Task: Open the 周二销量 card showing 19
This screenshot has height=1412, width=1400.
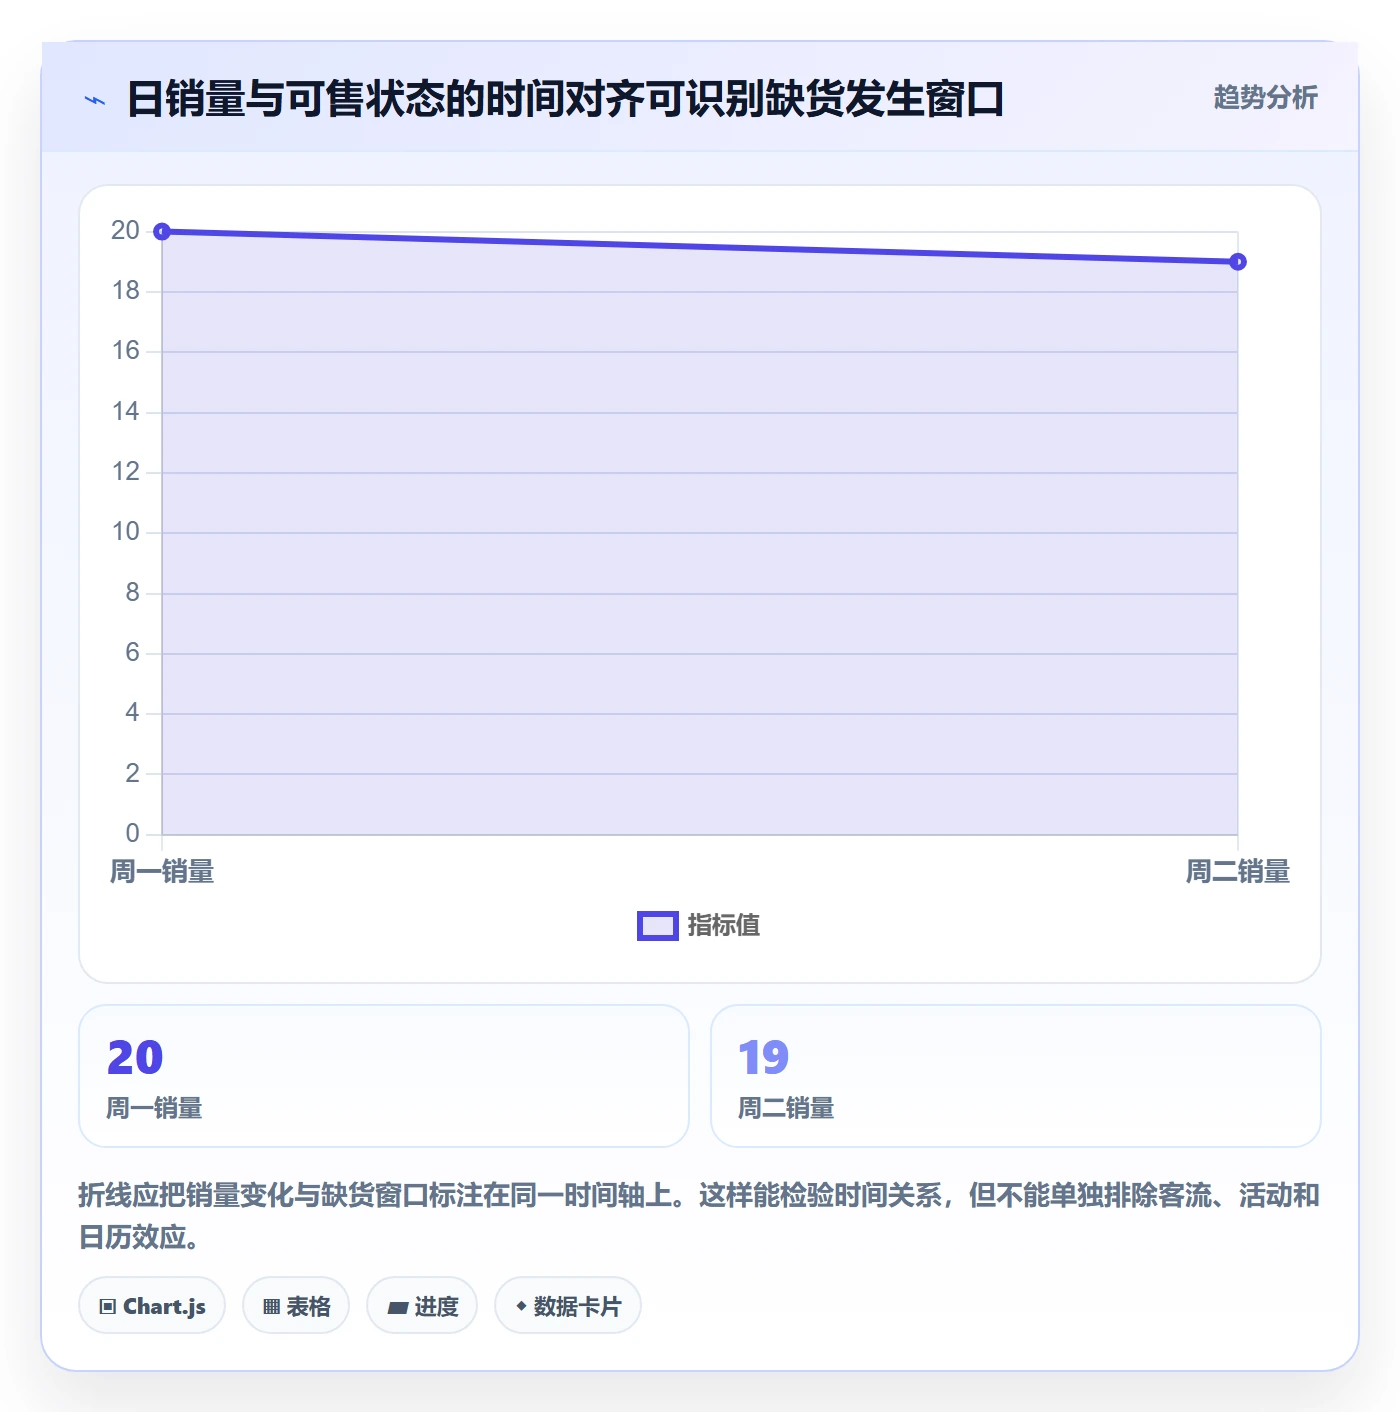Action: point(1016,1076)
